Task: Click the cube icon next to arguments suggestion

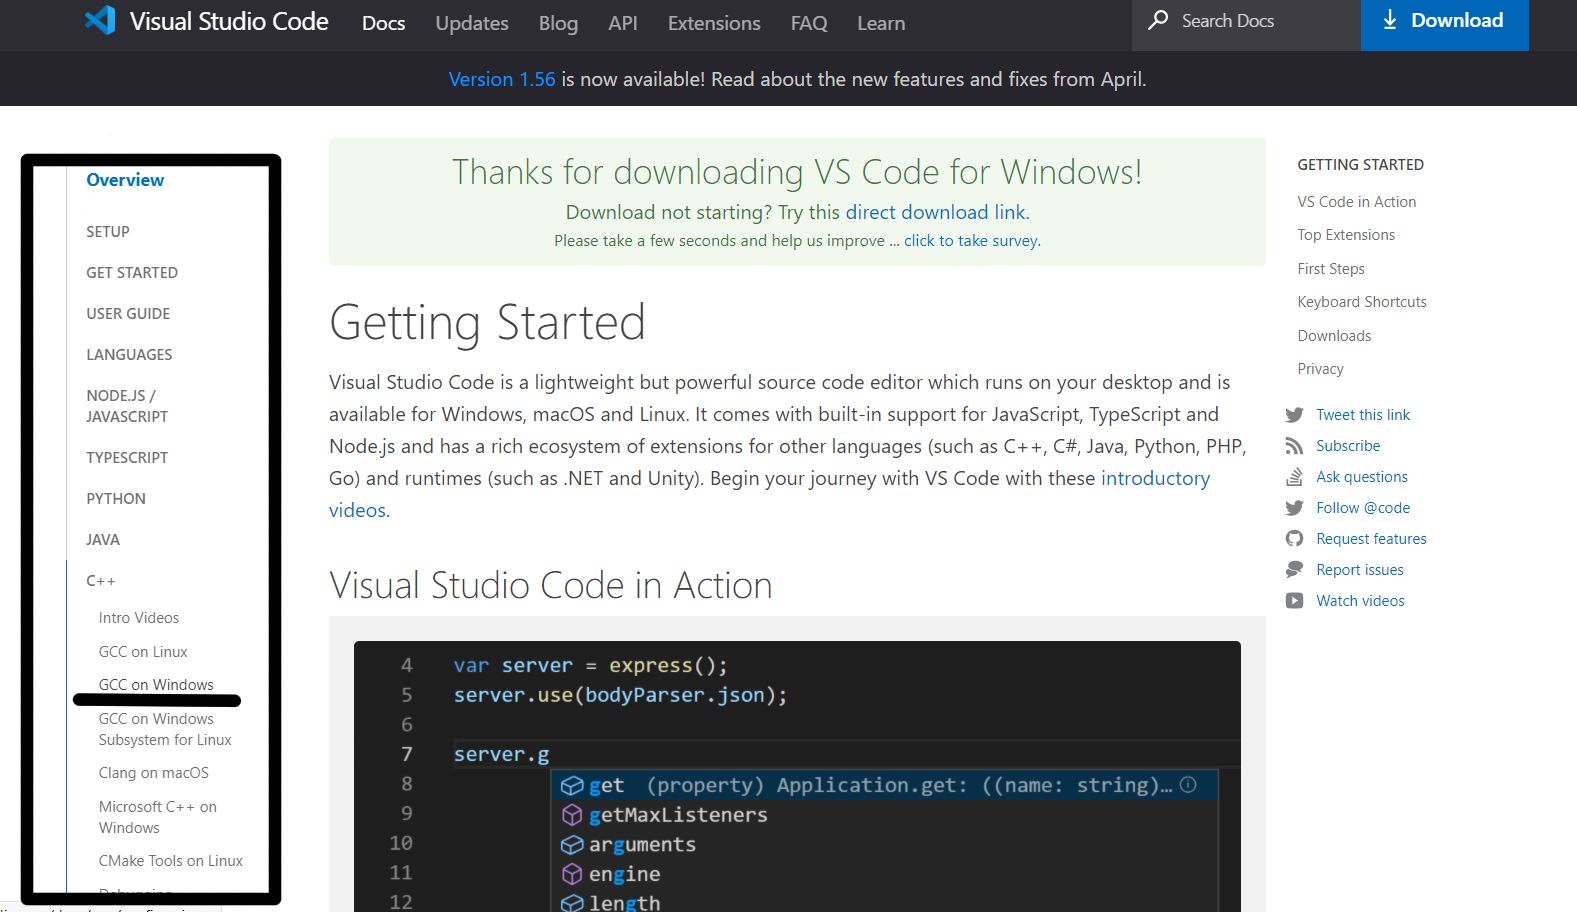Action: tap(572, 845)
